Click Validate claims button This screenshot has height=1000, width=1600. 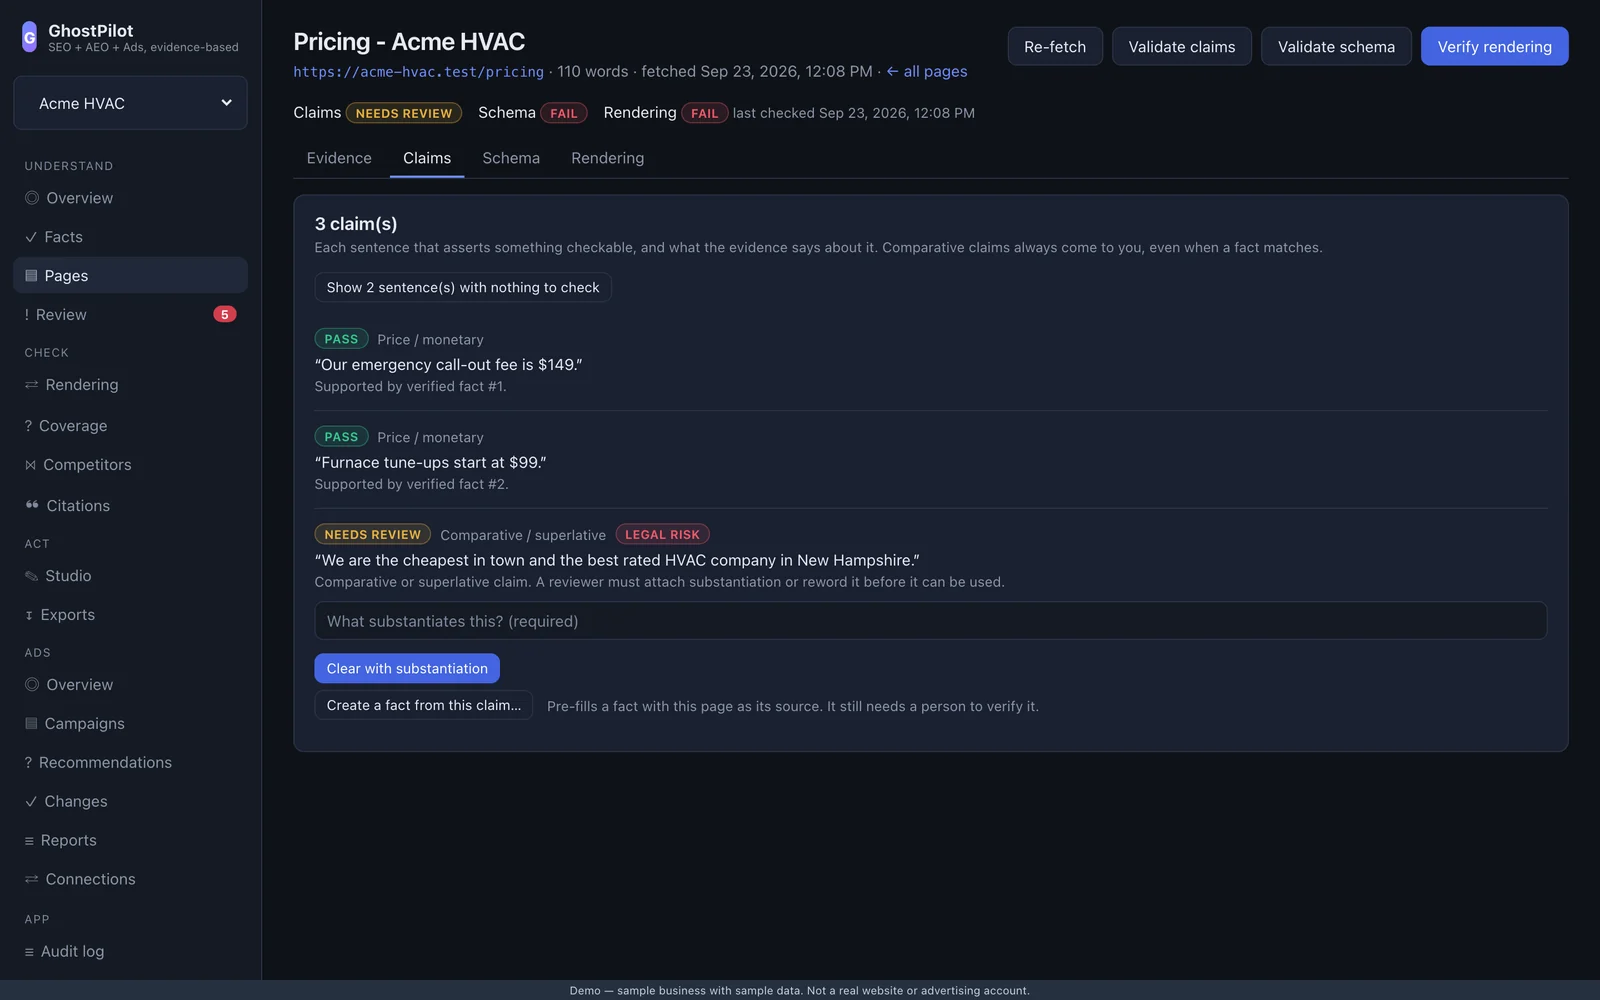(1182, 46)
